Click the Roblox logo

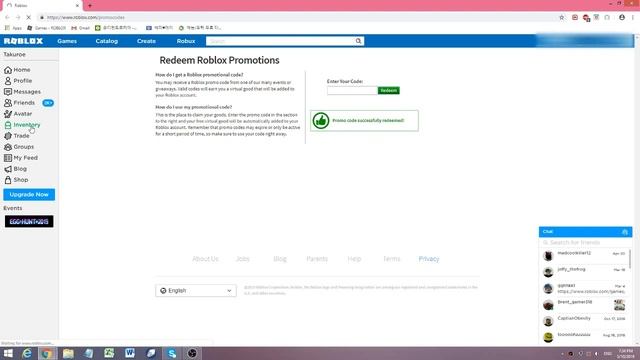[x=23, y=41]
